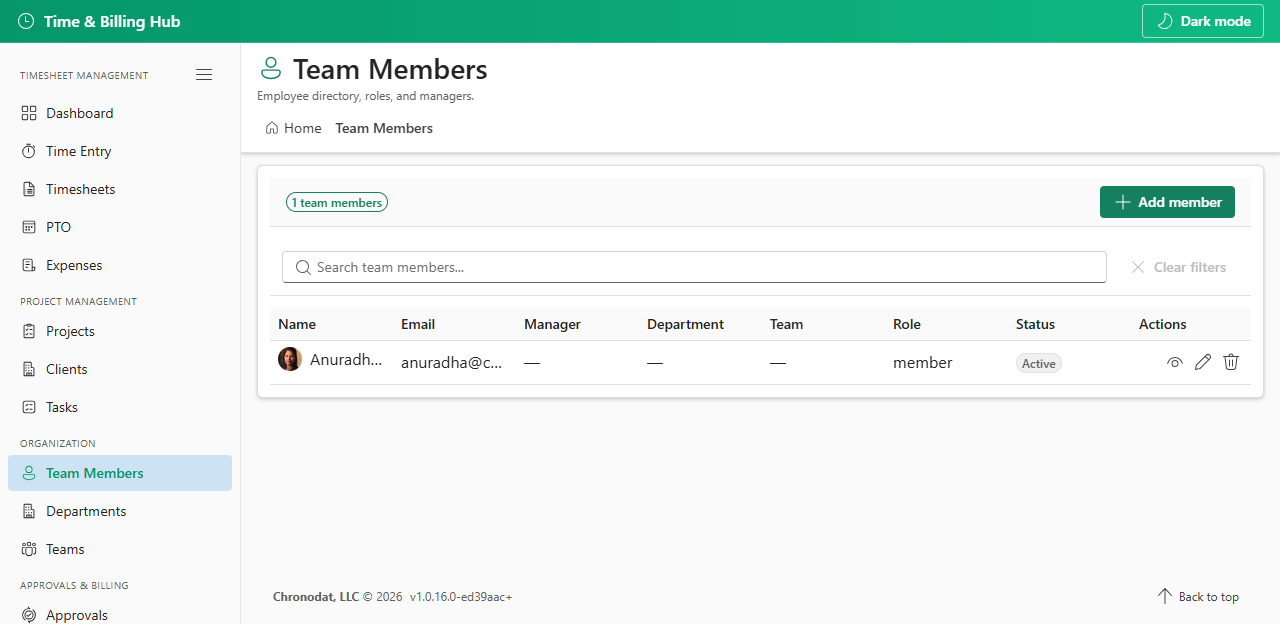Collapse sidebar with hamburger icon
The width and height of the screenshot is (1280, 624).
coord(204,75)
